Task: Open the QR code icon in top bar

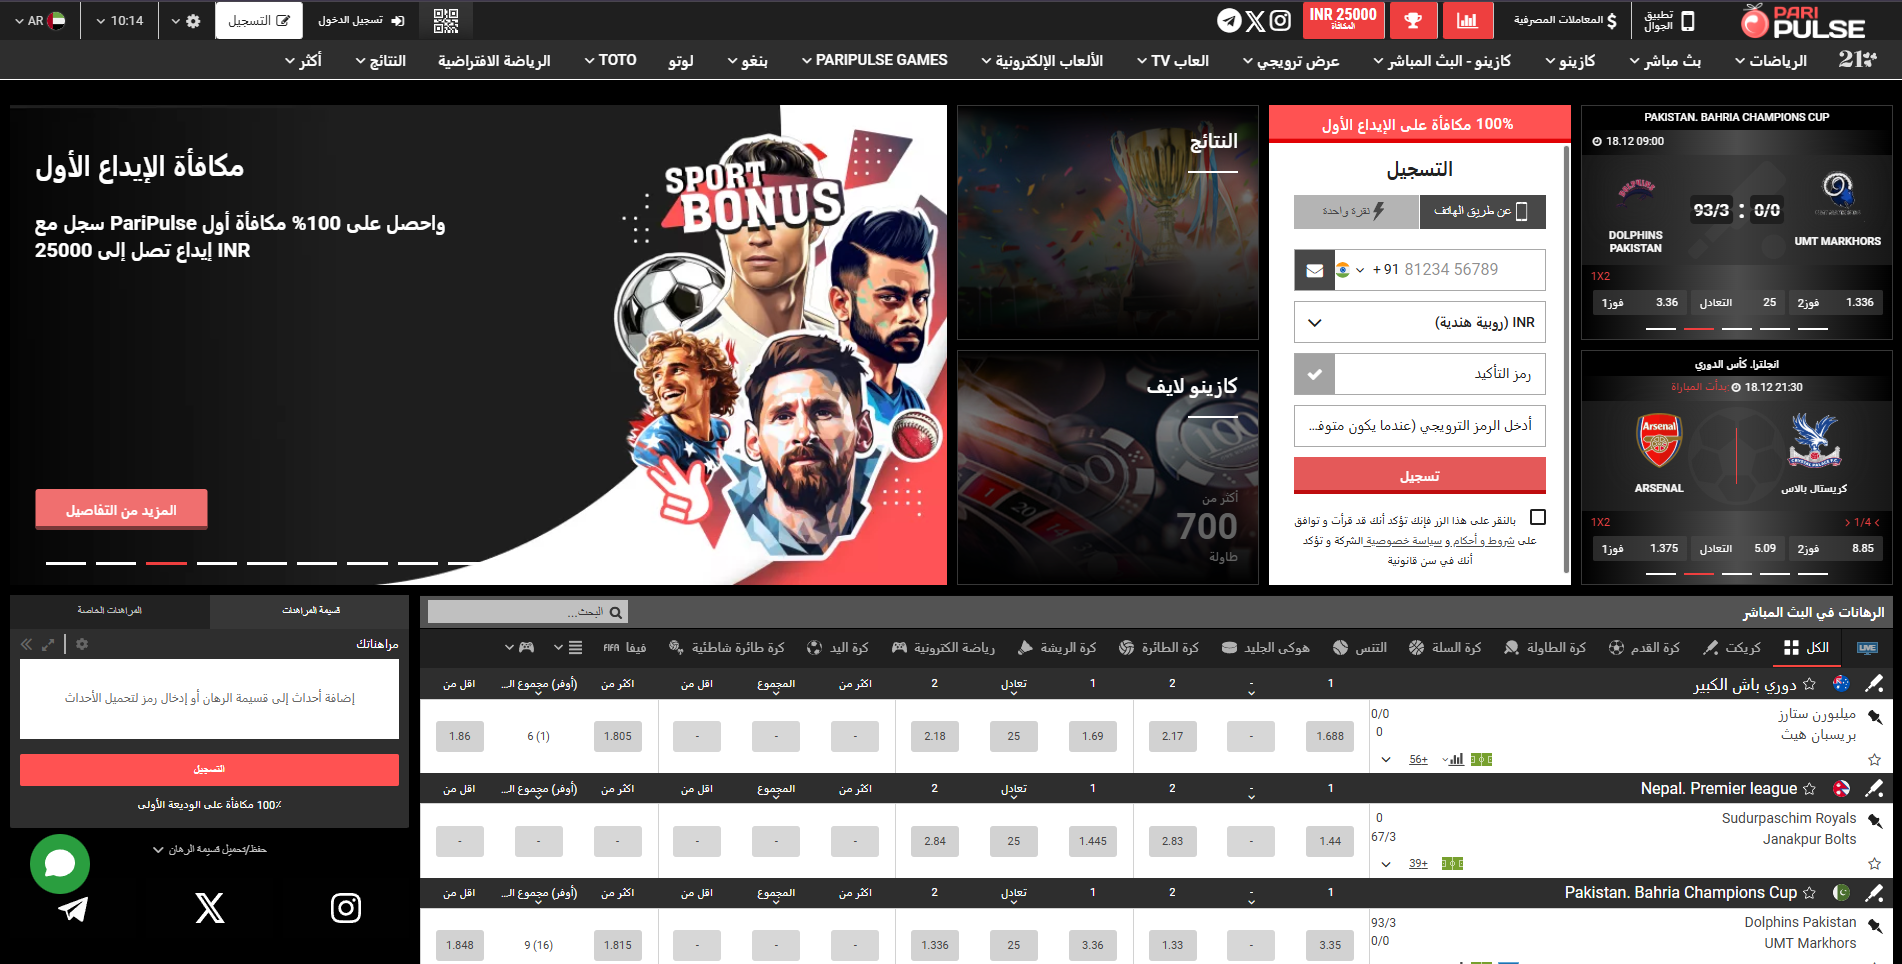Action: (446, 21)
